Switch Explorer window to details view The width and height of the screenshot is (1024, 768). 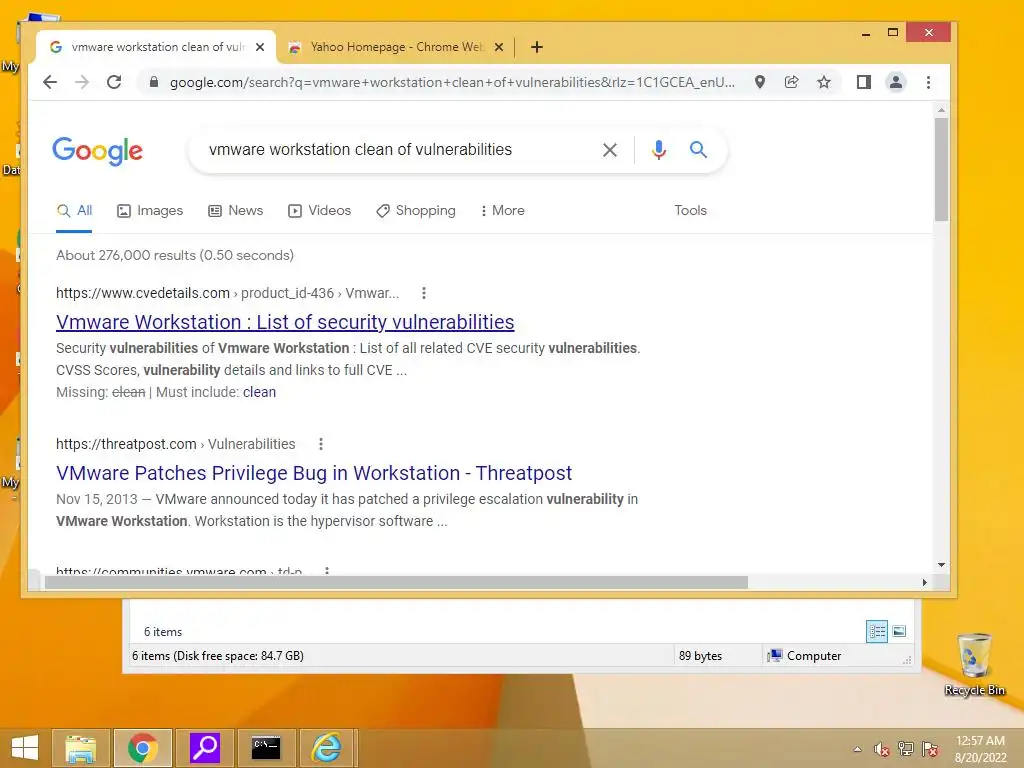coord(876,632)
